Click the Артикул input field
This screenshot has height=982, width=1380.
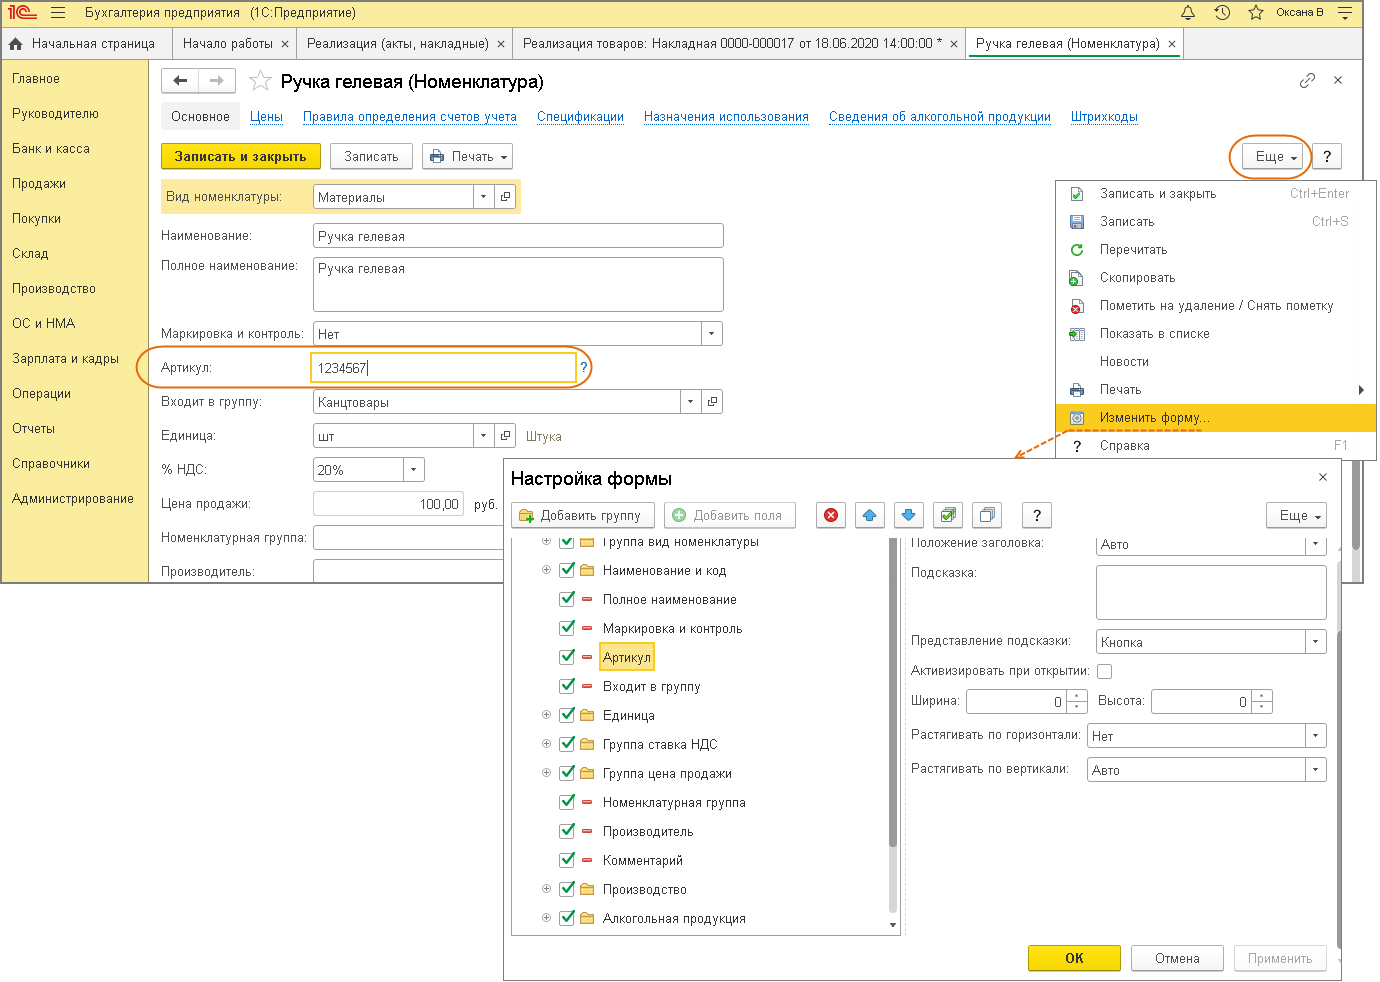pyautogui.click(x=444, y=368)
